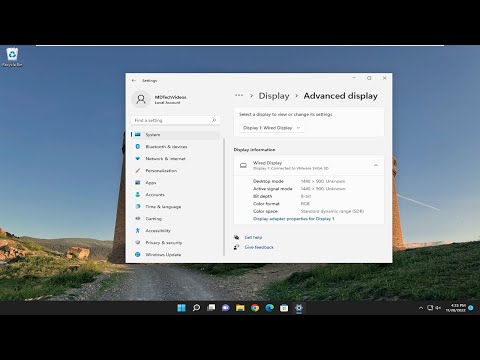This screenshot has width=480, height=360.
Task: Open Google Chrome in the taskbar
Action: (255, 308)
